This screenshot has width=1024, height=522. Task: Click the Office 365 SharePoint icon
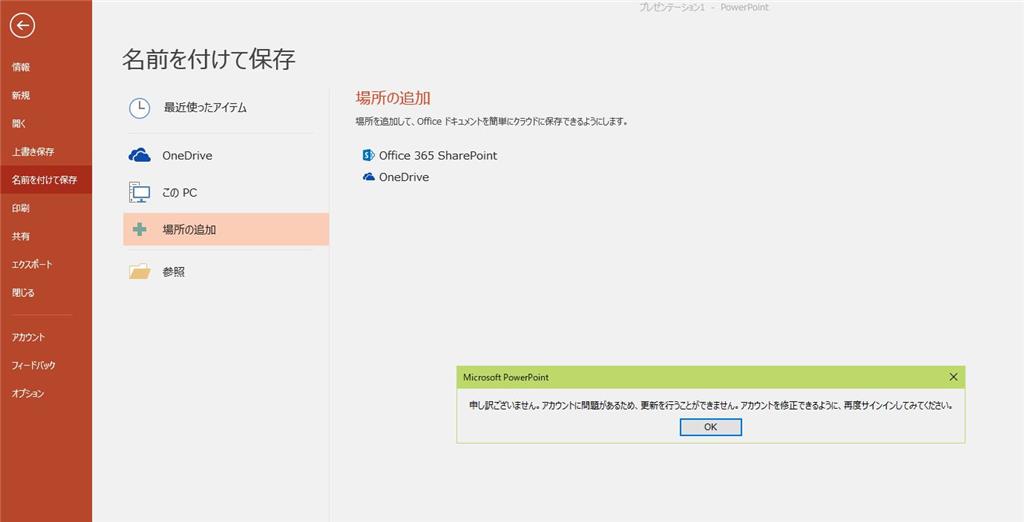tap(368, 155)
